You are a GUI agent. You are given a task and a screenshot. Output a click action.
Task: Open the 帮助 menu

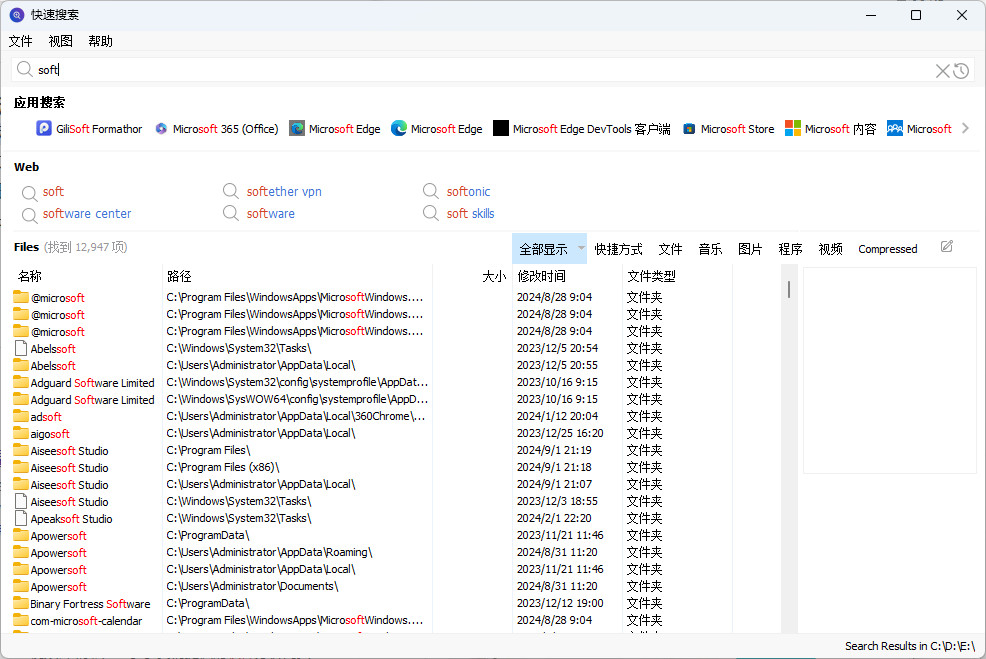click(101, 42)
